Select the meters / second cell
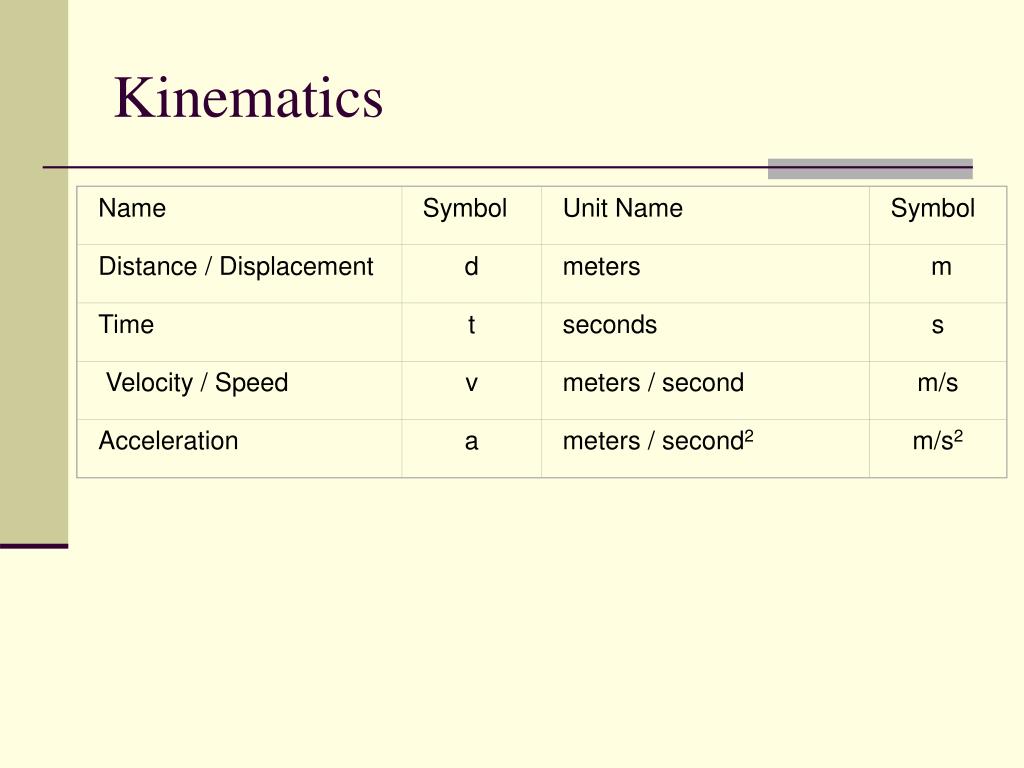Image resolution: width=1024 pixels, height=768 pixels. click(x=653, y=383)
